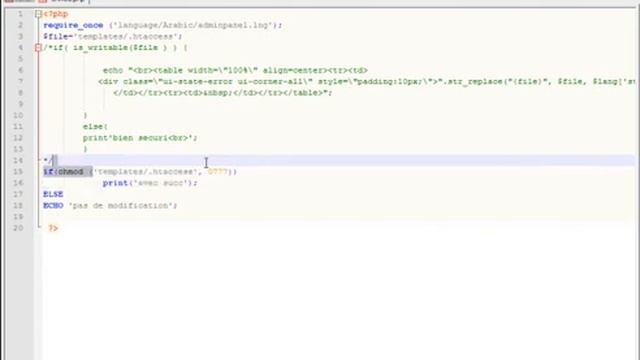Click line number 2 in the margin
This screenshot has height=360, width=640.
coord(20,25)
